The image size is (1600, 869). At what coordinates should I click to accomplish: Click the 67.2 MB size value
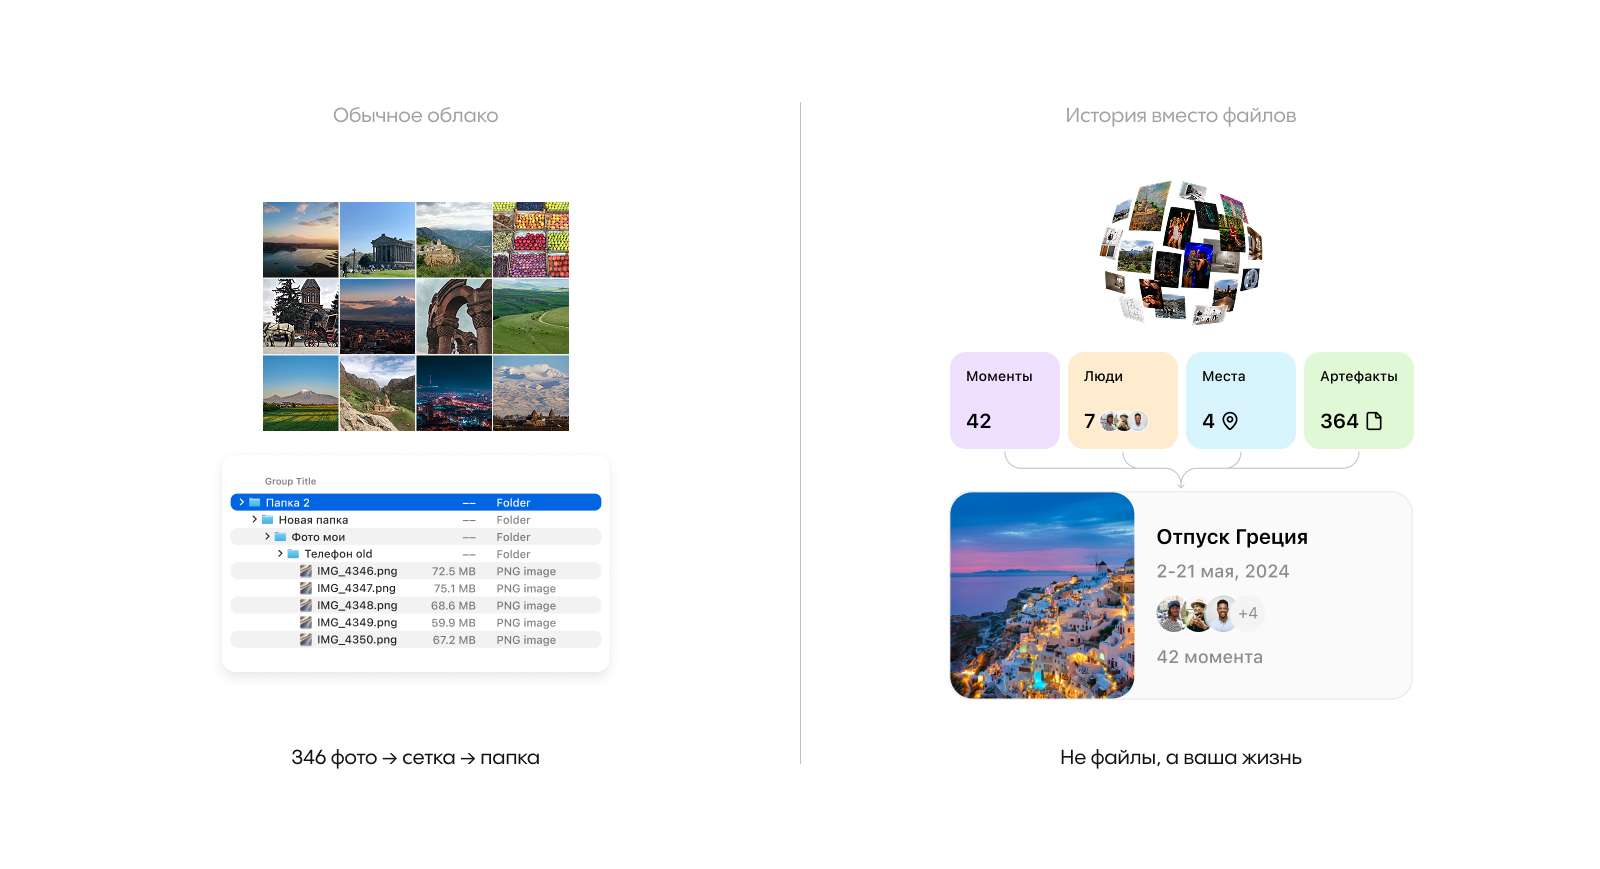[454, 639]
